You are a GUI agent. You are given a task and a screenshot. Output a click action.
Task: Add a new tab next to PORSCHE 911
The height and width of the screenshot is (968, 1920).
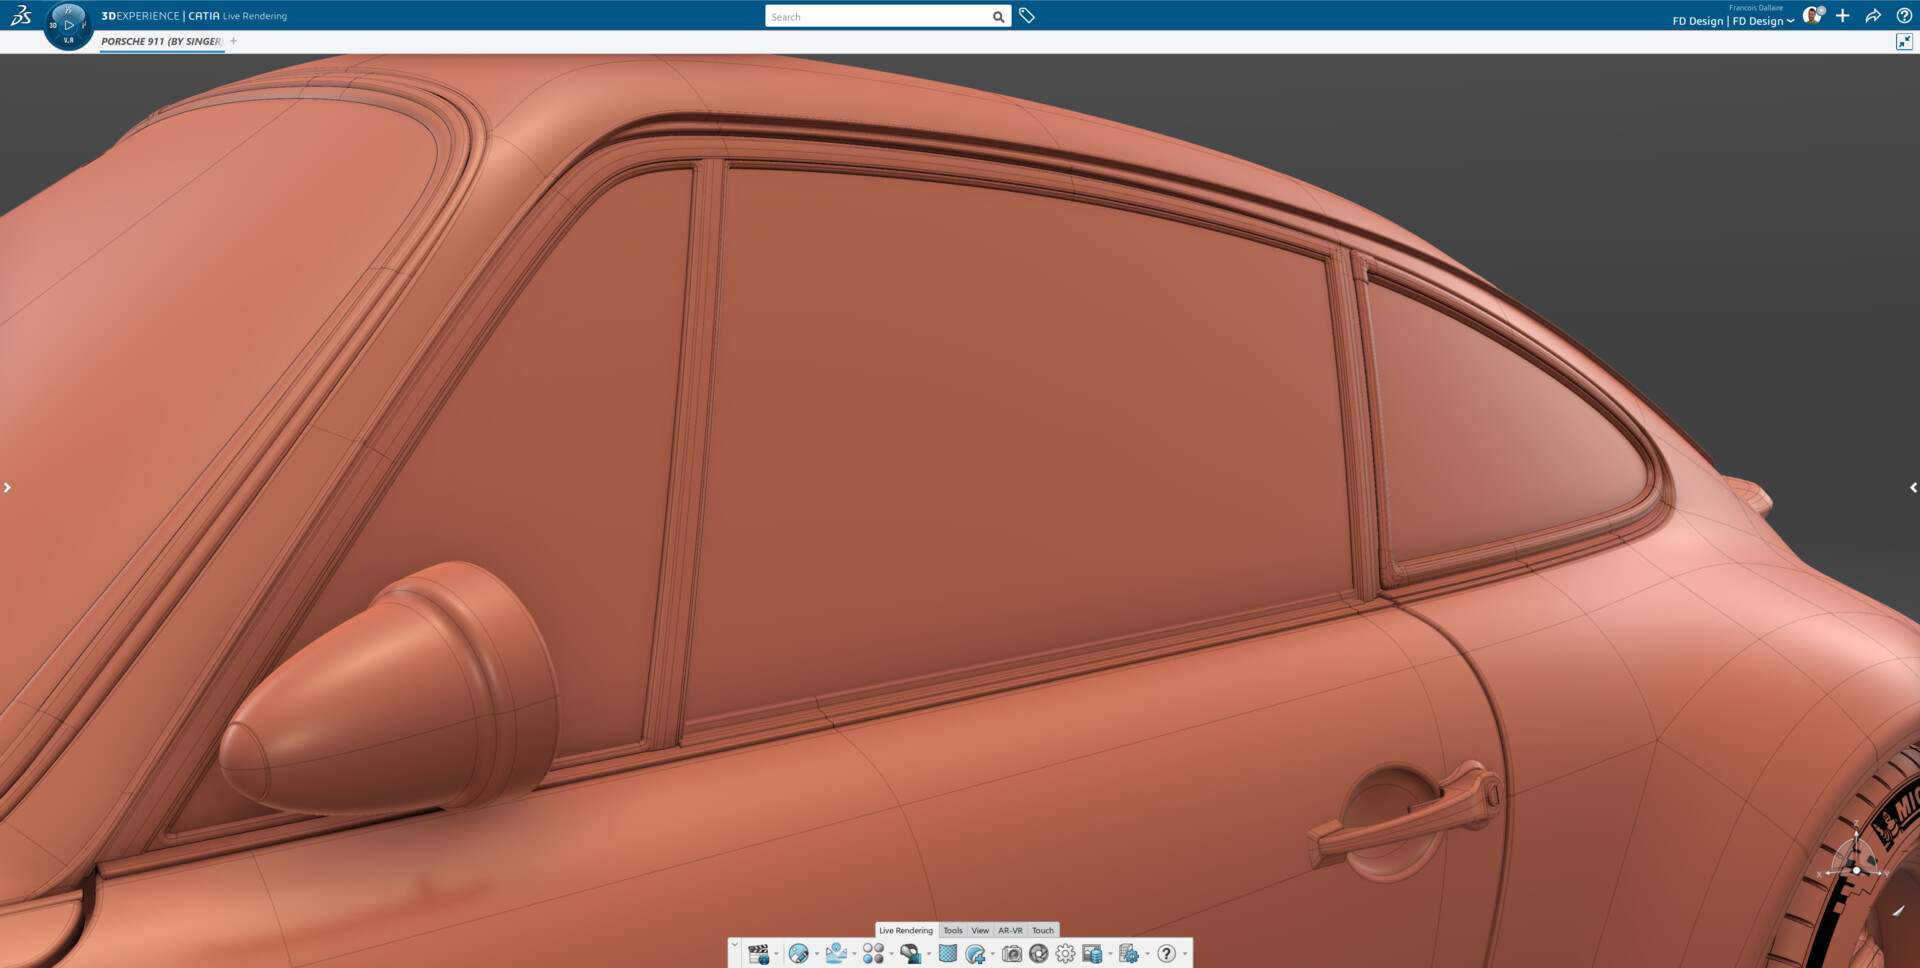click(x=233, y=41)
